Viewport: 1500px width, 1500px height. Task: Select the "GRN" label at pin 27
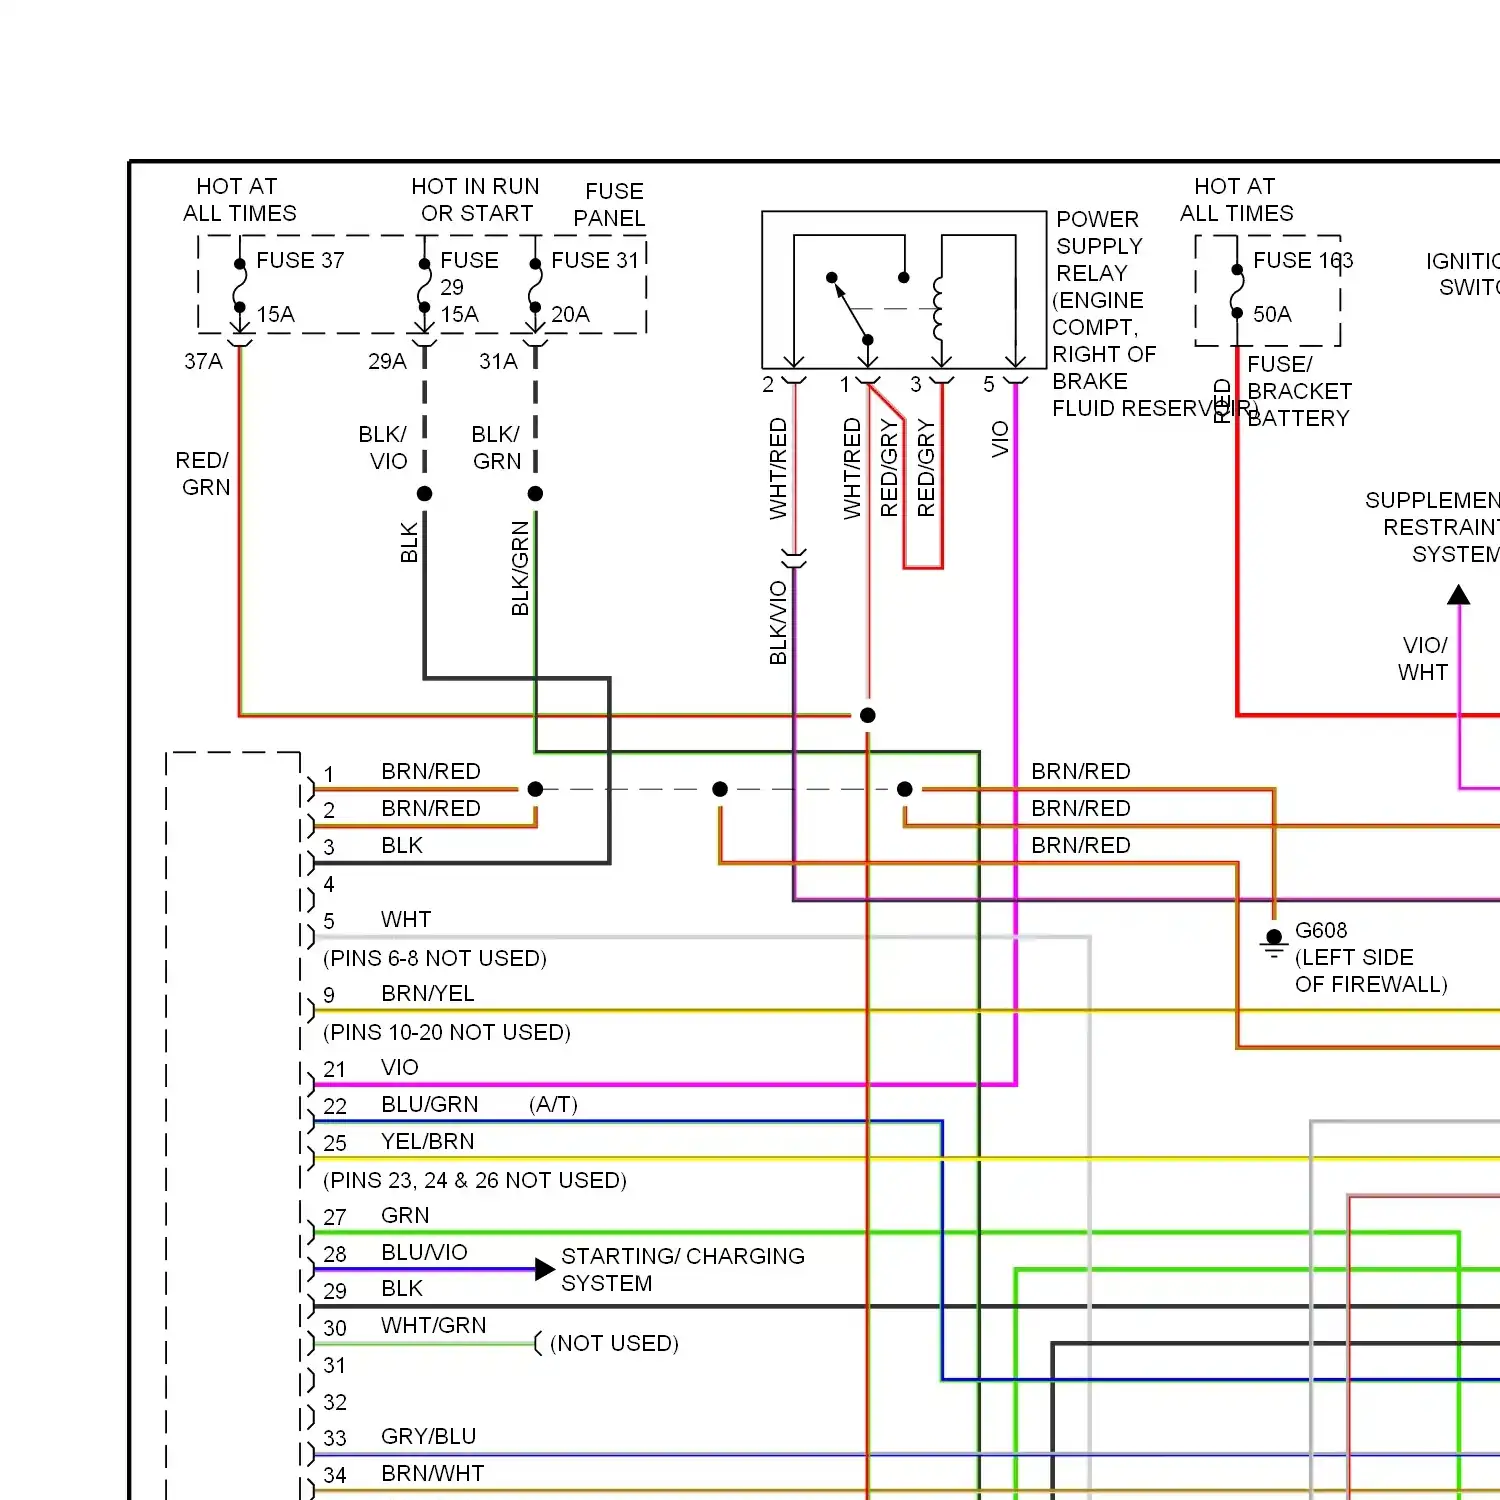[x=405, y=1216]
